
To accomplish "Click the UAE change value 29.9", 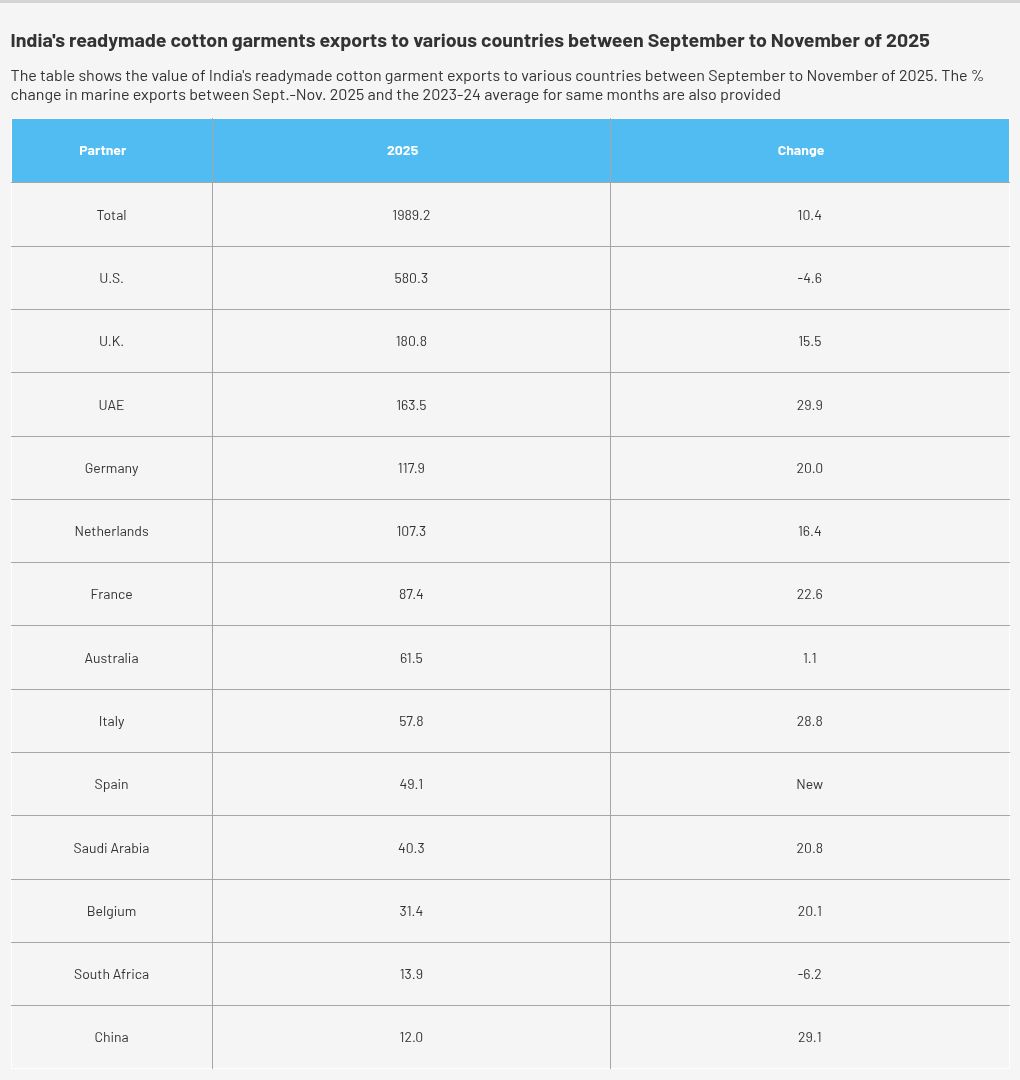I will click(810, 405).
